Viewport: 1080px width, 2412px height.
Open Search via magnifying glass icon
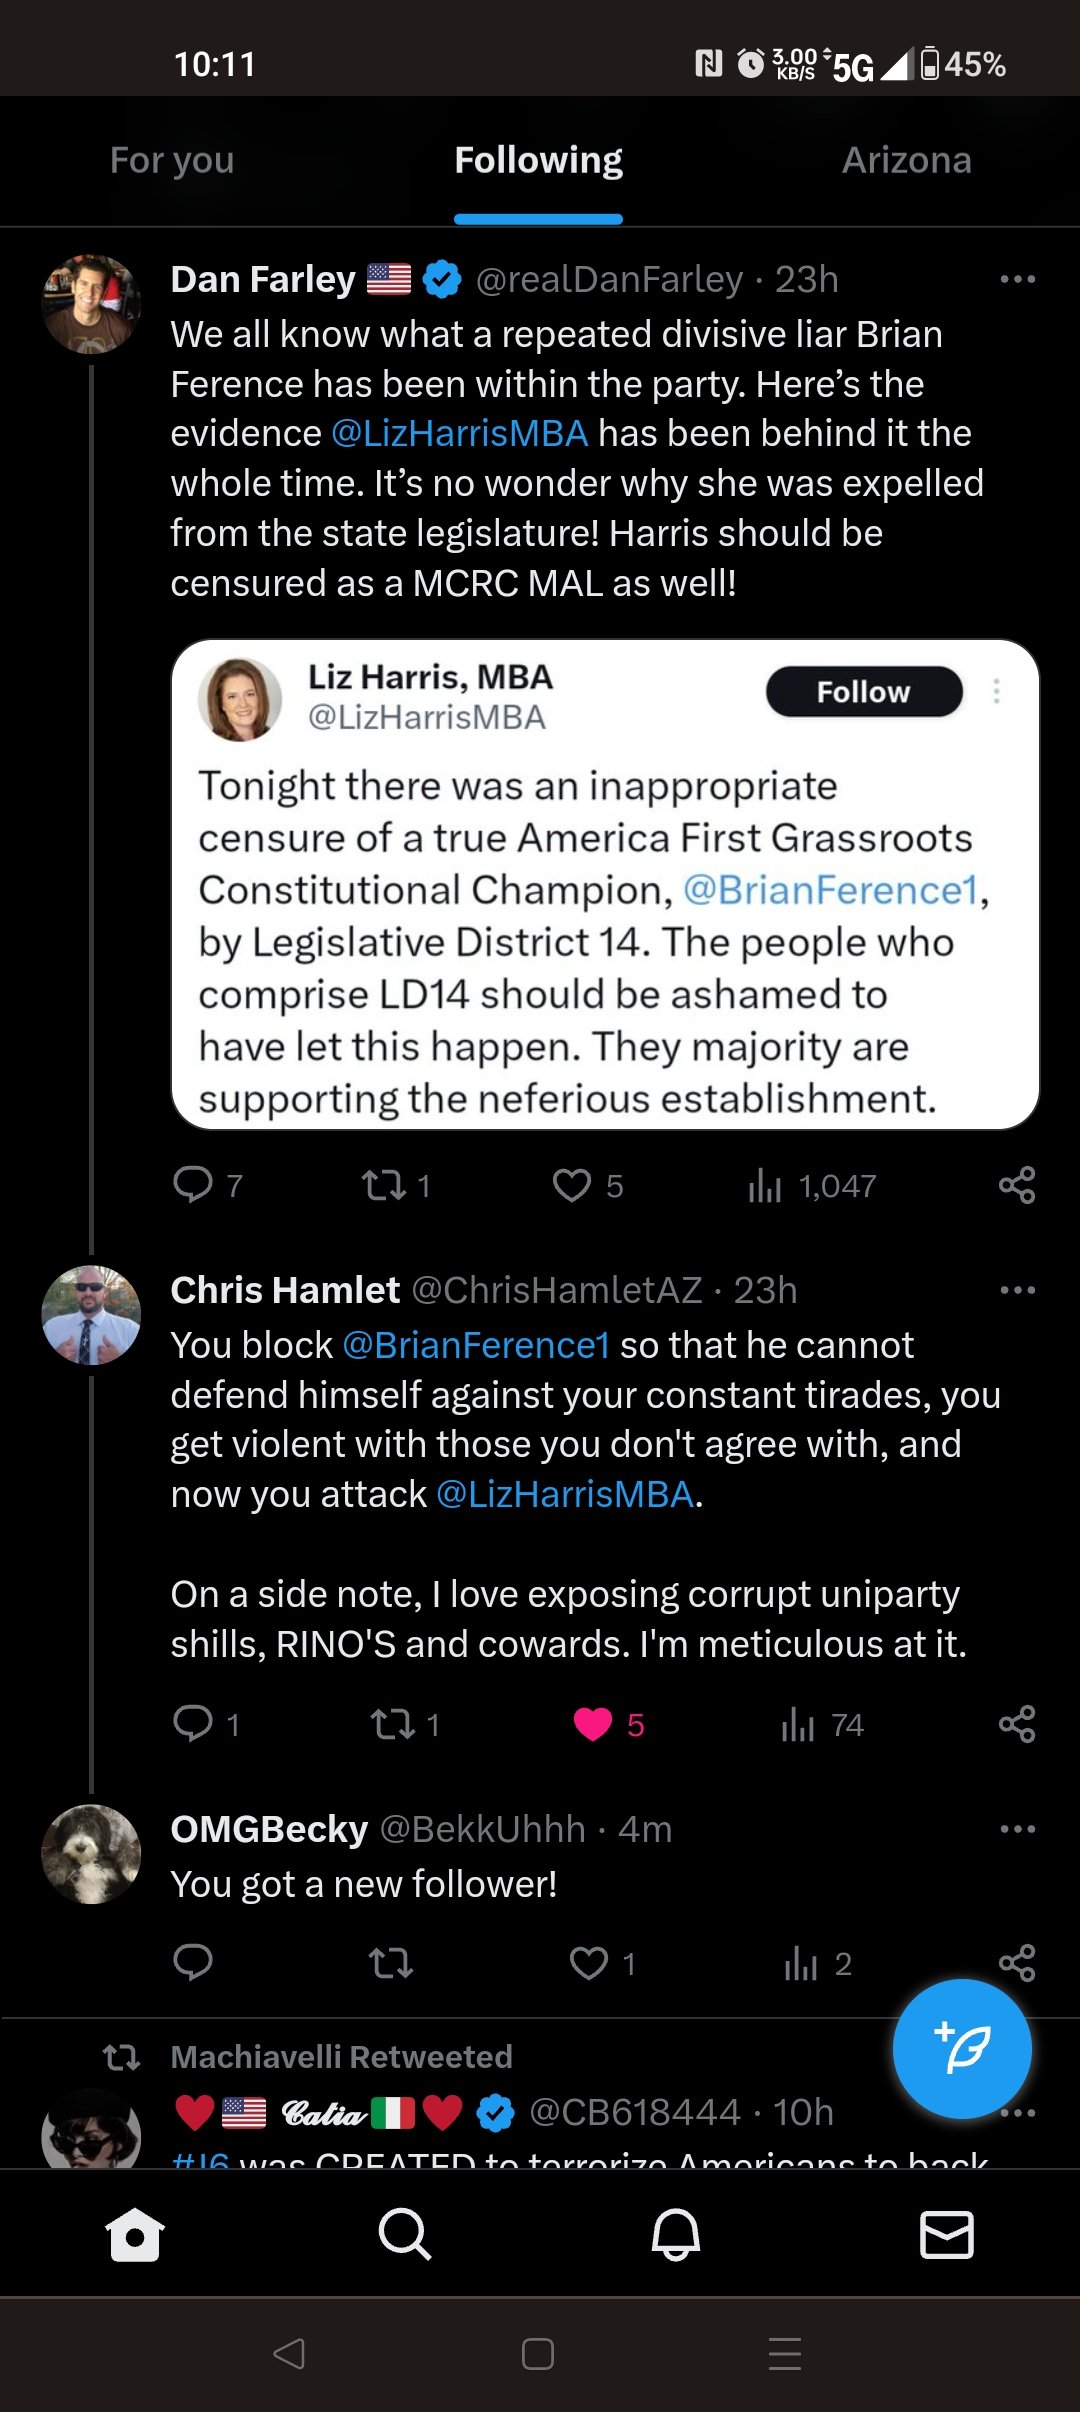coord(405,2234)
